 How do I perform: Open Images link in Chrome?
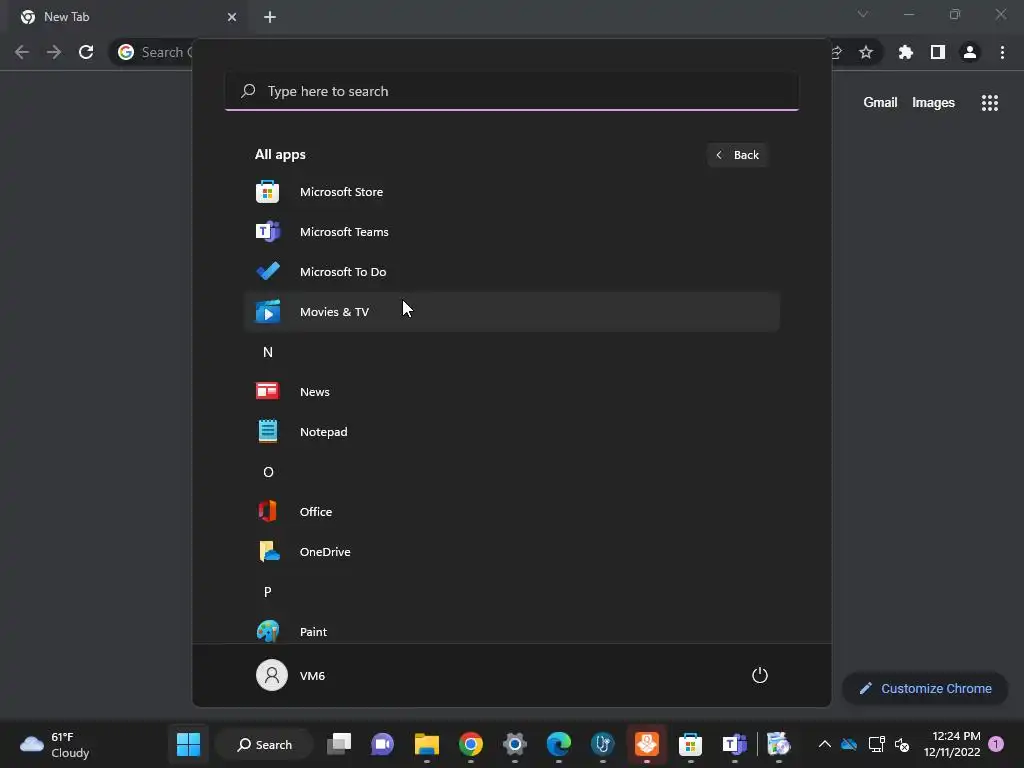click(x=933, y=103)
